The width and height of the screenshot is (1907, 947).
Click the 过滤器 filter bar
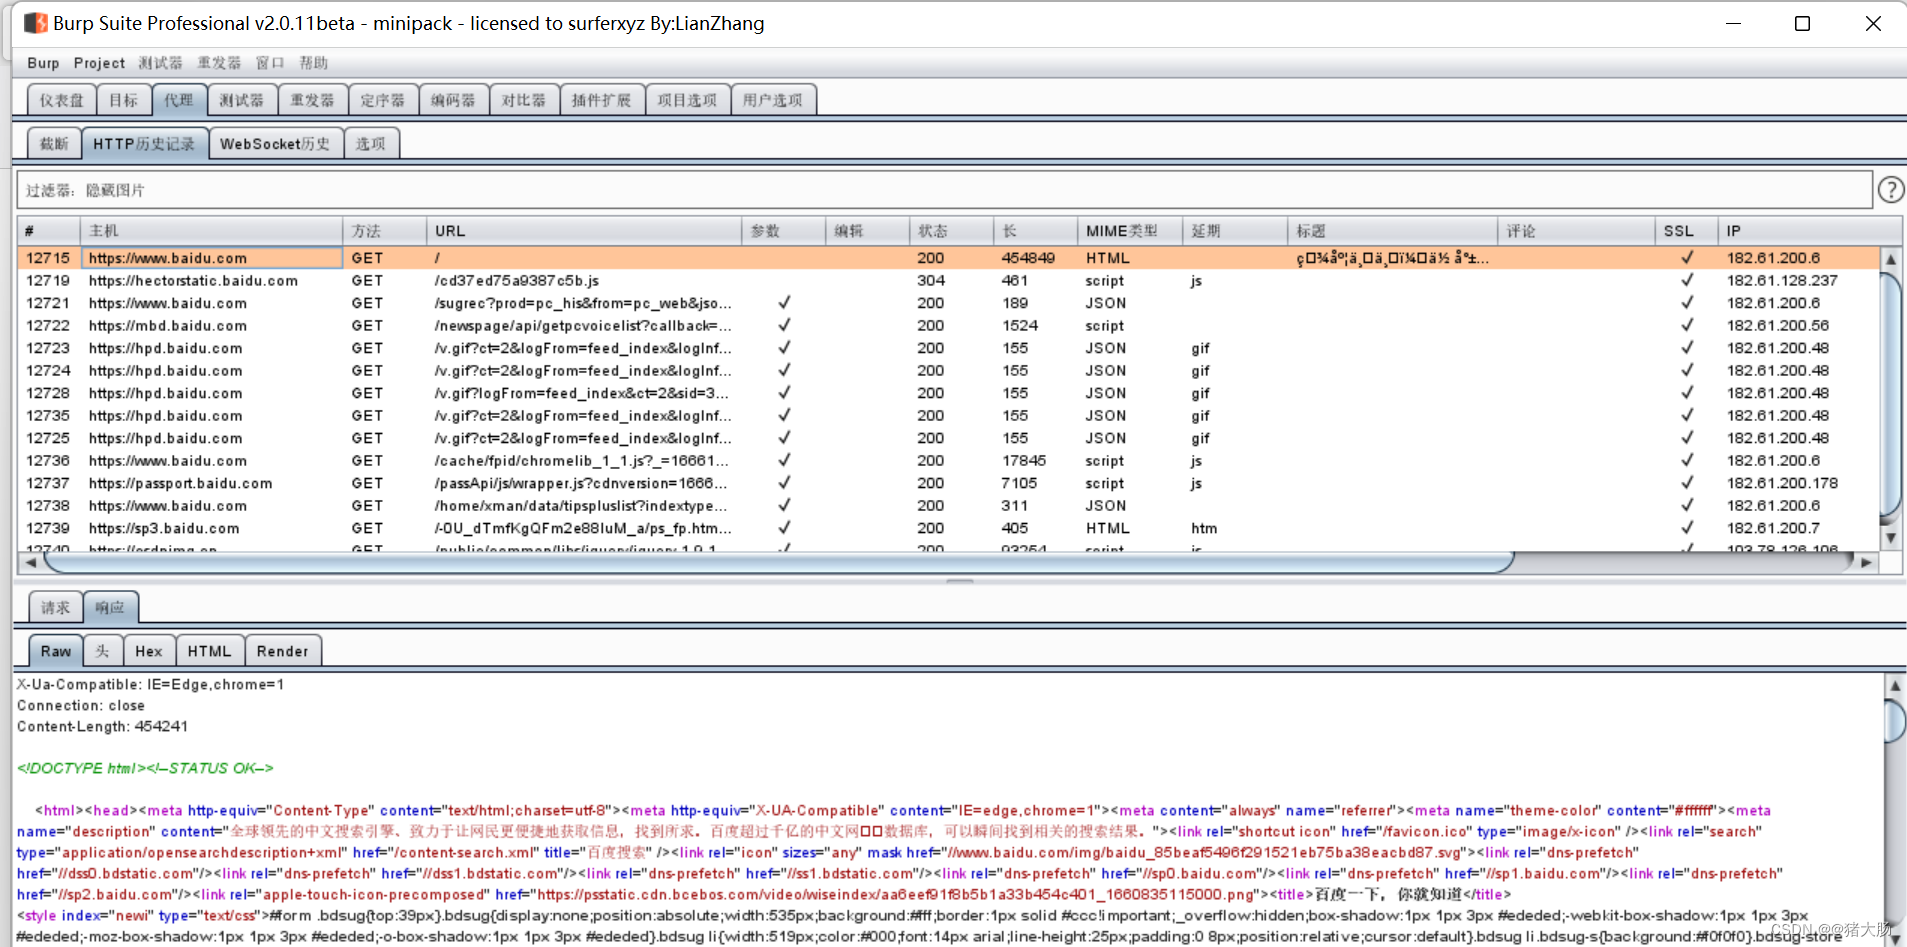944,190
